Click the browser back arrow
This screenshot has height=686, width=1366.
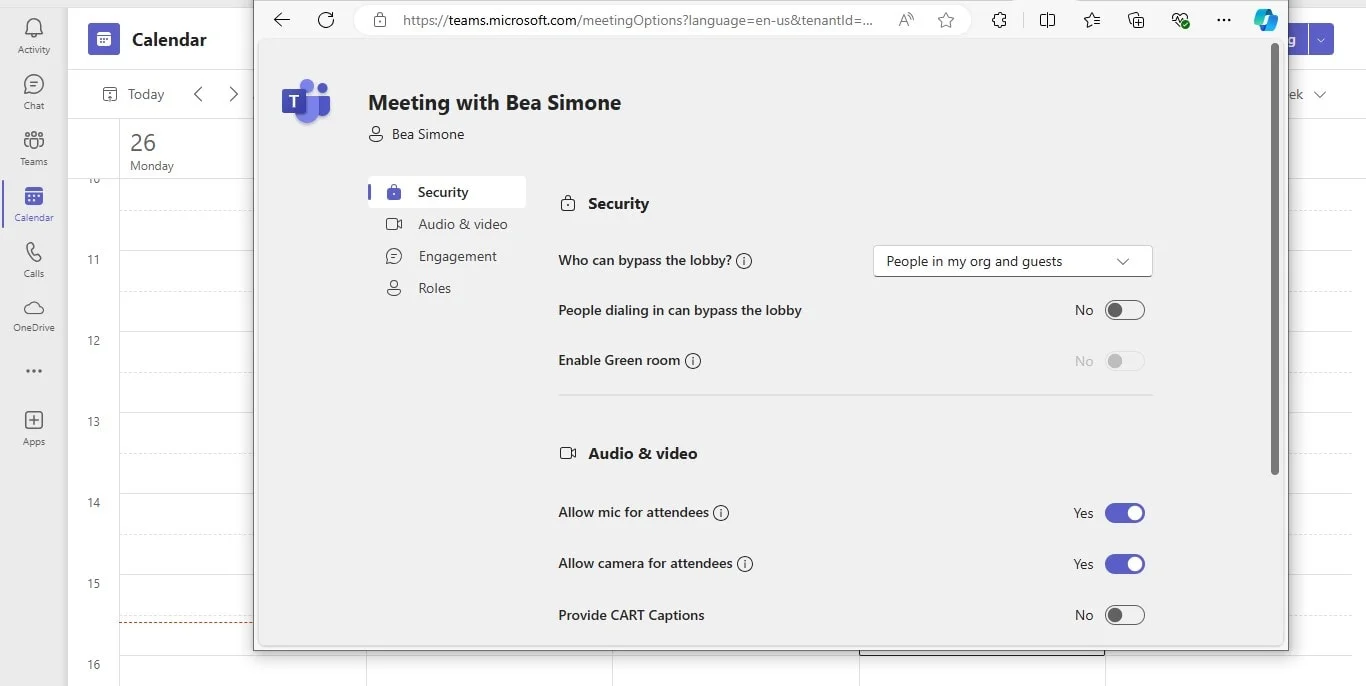tap(282, 20)
